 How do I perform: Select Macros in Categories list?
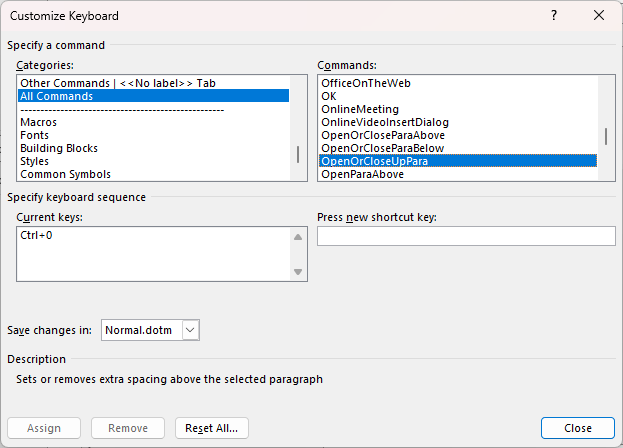coord(39,122)
